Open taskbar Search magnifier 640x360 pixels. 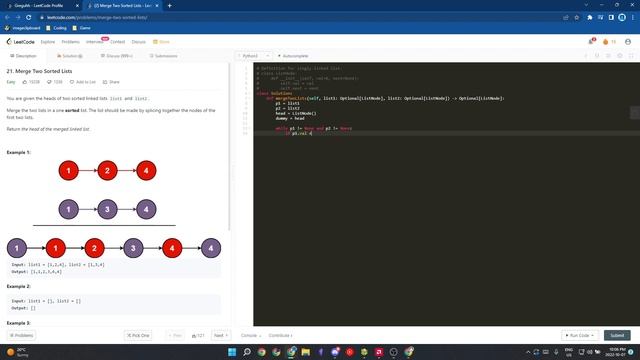point(247,352)
